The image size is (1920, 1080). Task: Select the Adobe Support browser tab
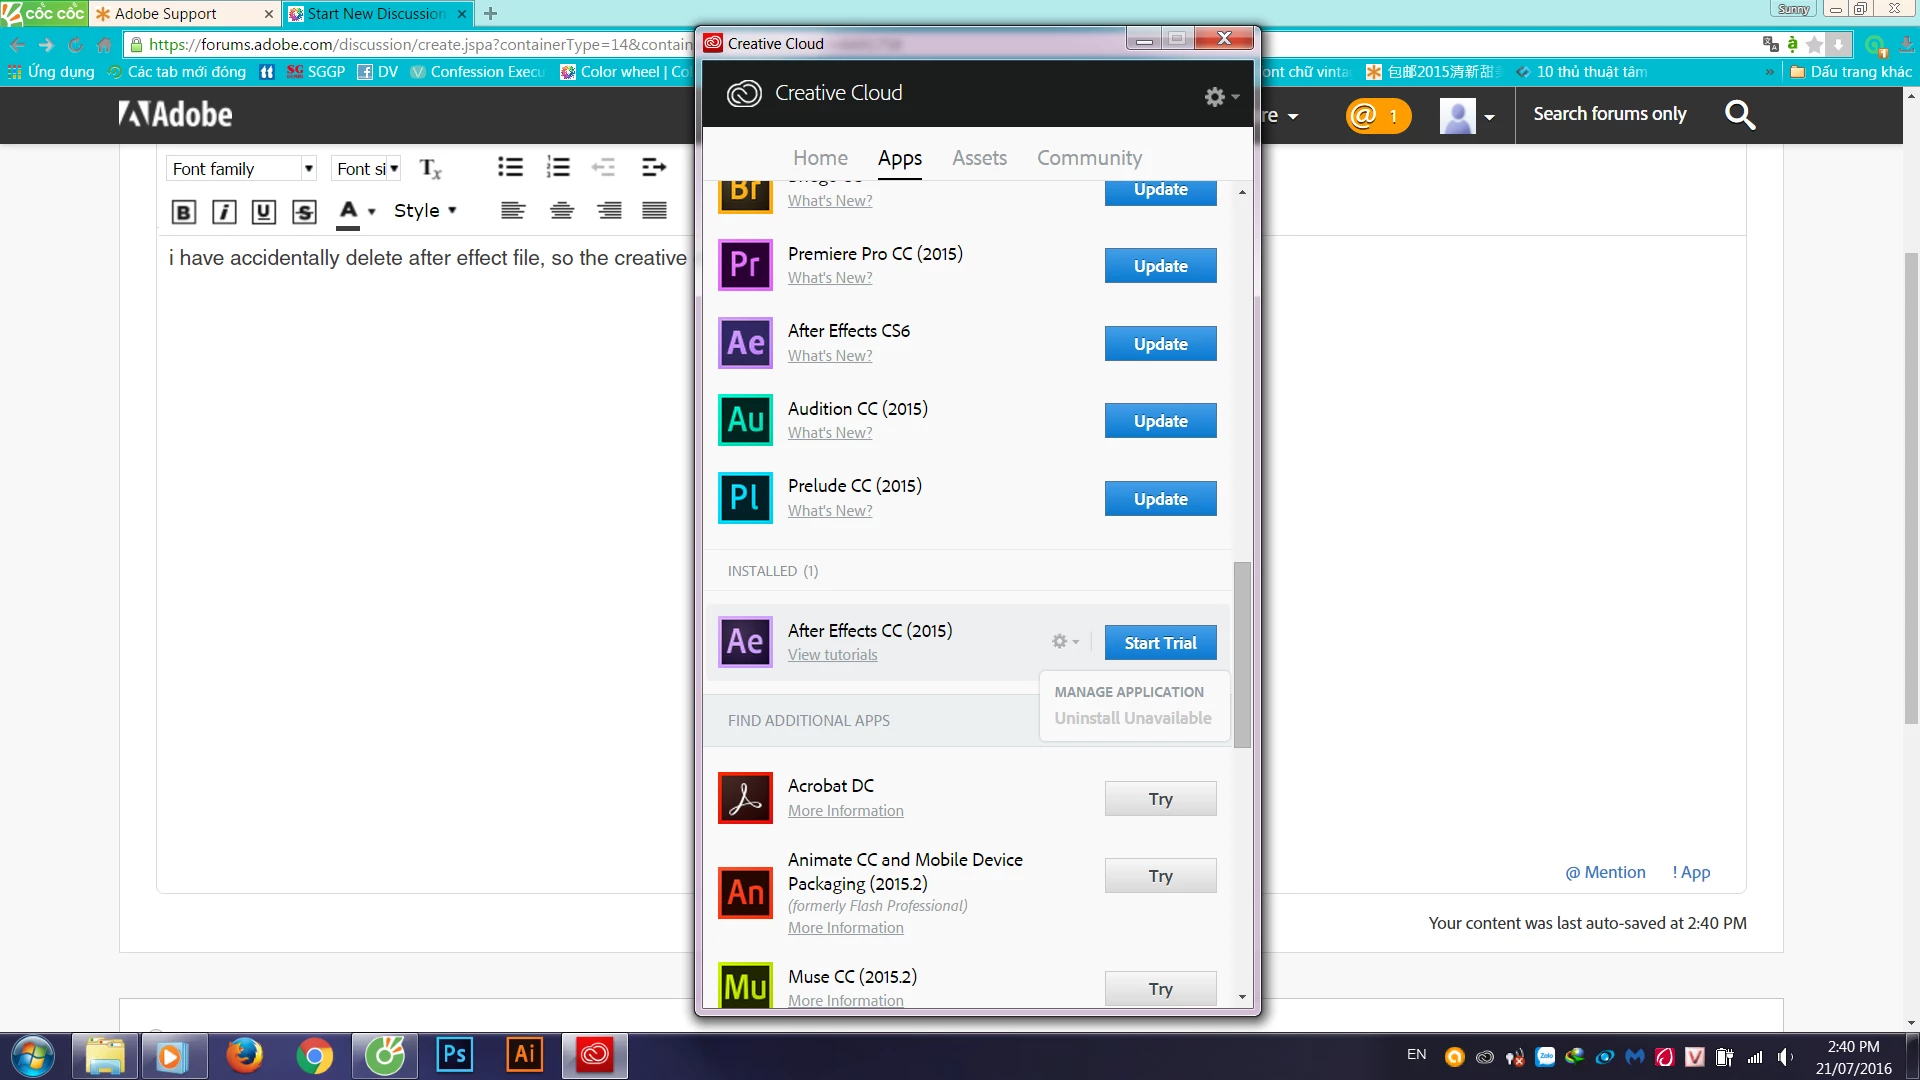[184, 14]
